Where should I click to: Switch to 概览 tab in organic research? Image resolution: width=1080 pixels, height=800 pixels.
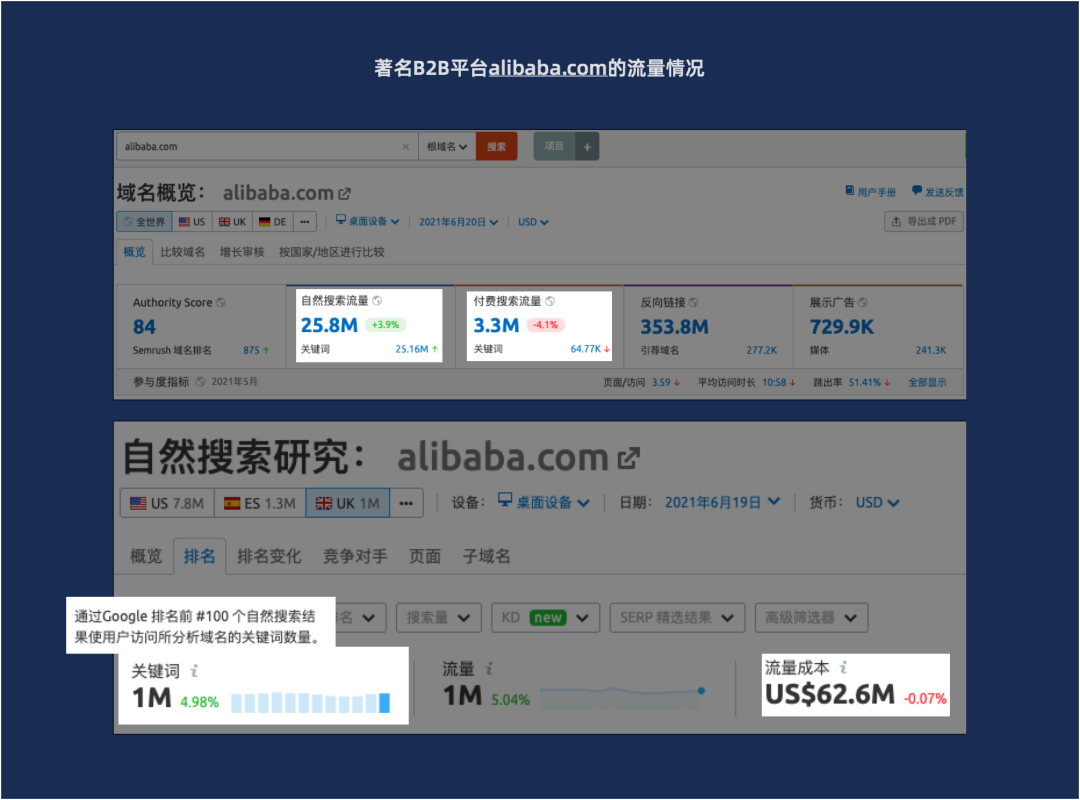(146, 556)
